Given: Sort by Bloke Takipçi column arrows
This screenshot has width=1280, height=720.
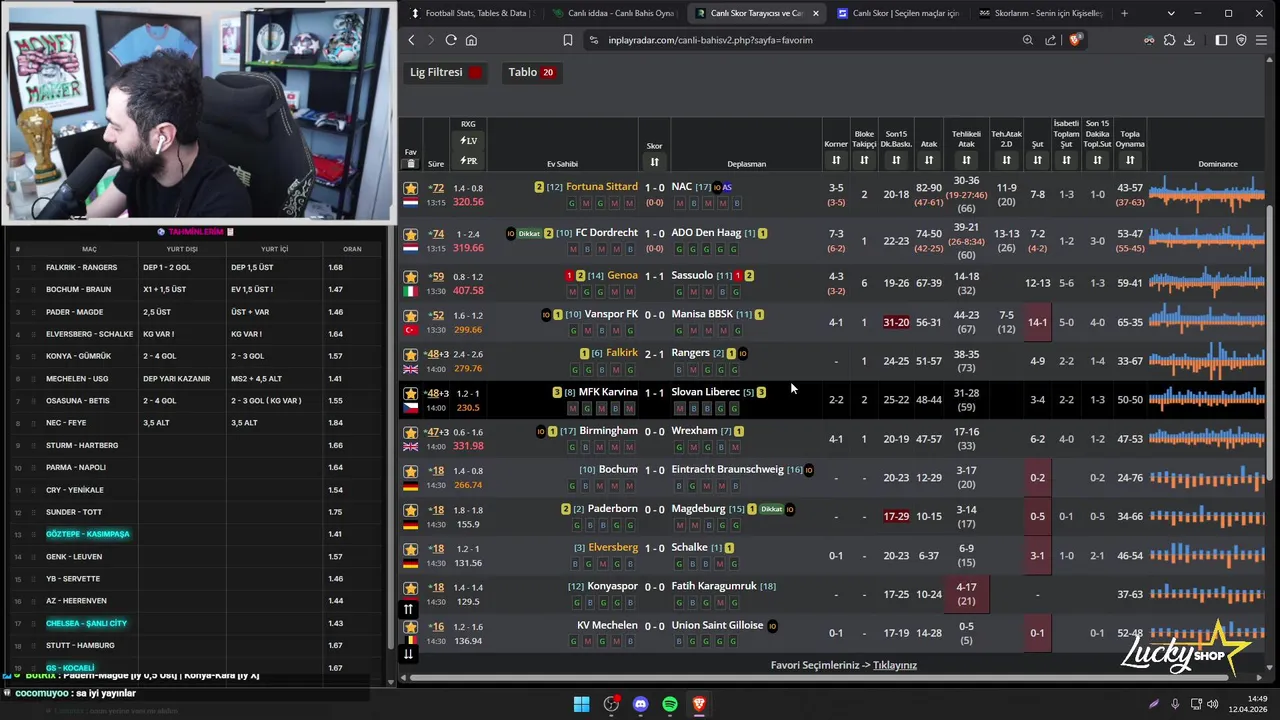Looking at the screenshot, I should (x=864, y=160).
